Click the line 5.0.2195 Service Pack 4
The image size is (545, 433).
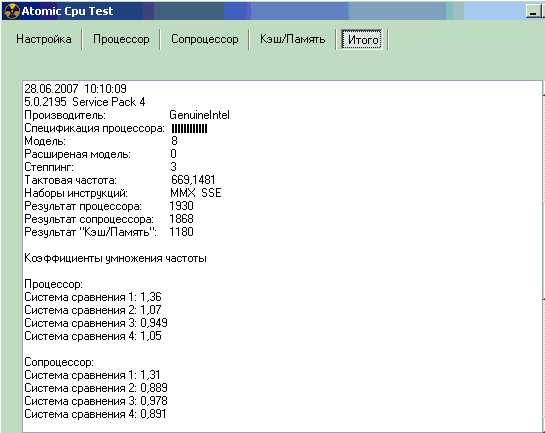85,102
